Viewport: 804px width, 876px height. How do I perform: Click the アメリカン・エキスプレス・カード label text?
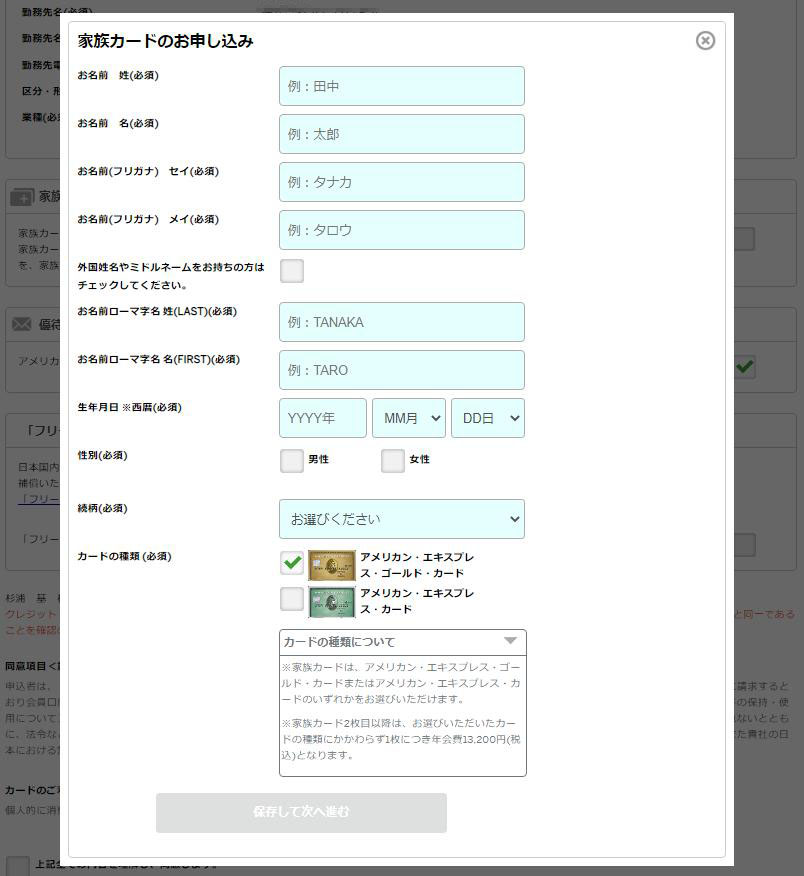[417, 601]
